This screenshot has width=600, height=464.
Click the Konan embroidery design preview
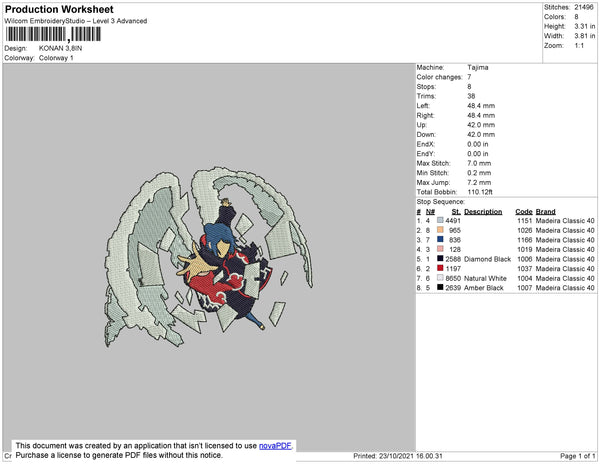209,256
